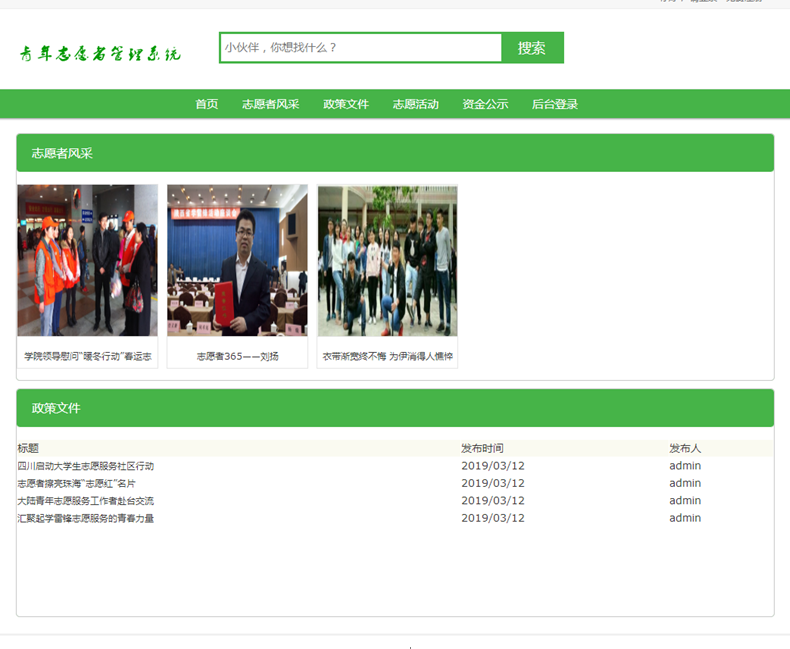Open 汇聚起学雷锋志愿服务的青春力量 policy link
The width and height of the screenshot is (790, 649).
(x=86, y=518)
